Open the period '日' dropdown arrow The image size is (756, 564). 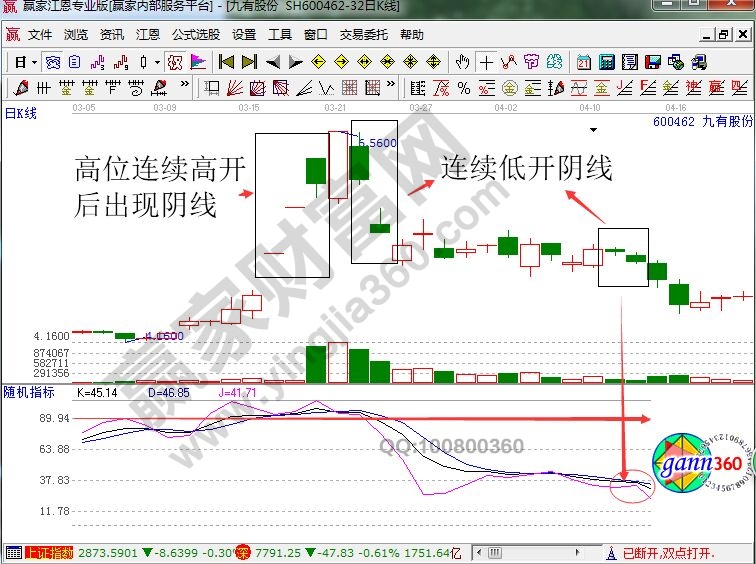pos(34,62)
